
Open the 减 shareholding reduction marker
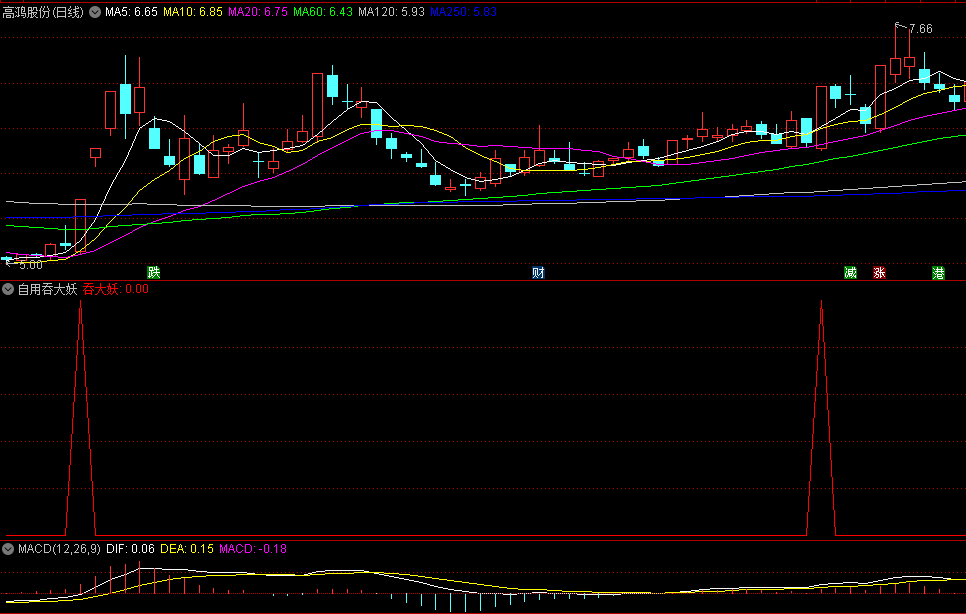pos(851,273)
